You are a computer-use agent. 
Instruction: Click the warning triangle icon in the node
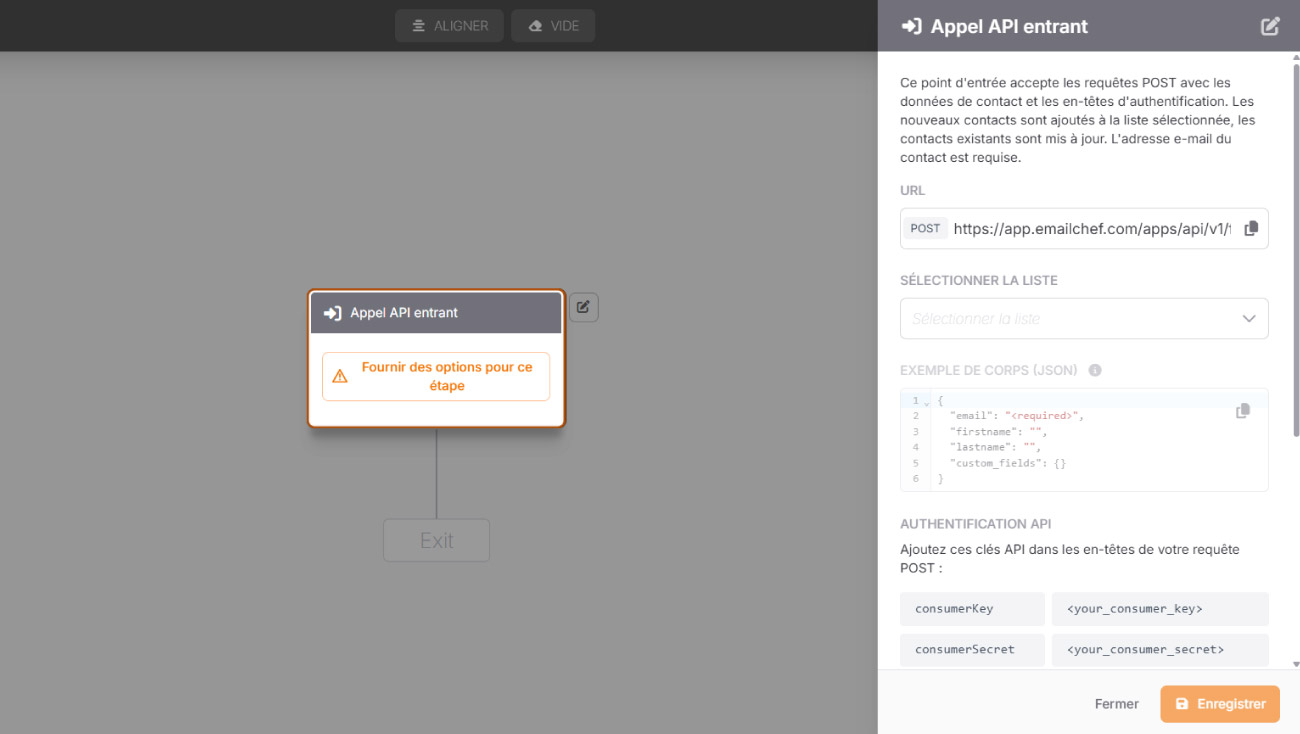340,377
